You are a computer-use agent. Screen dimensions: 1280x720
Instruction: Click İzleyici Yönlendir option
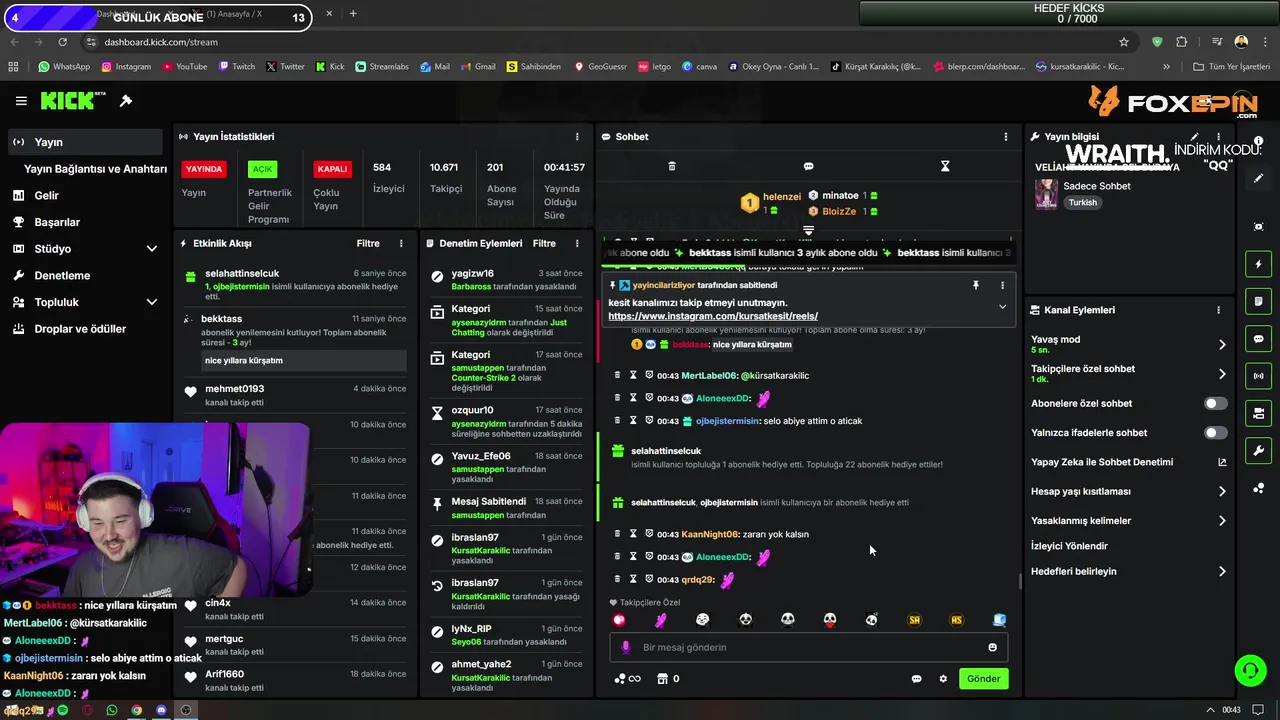[x=1069, y=546]
